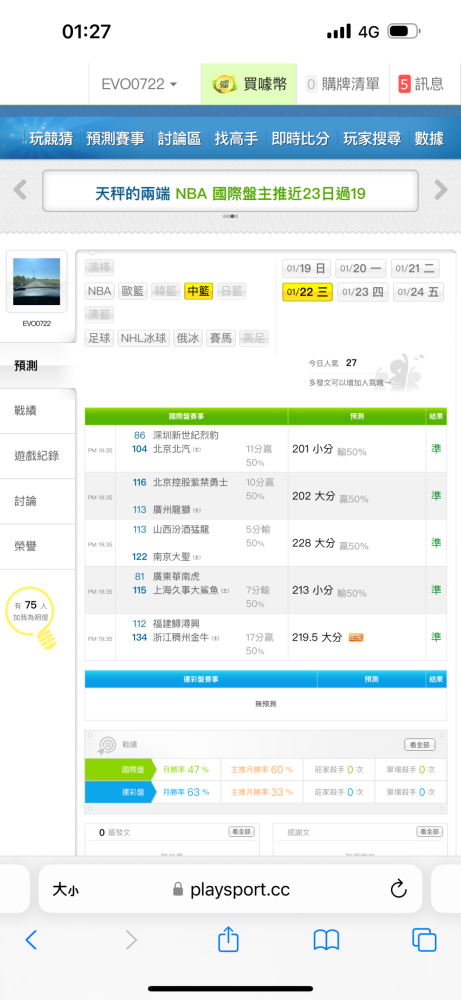The width and height of the screenshot is (461, 1000).
Task: Open the EVO0722 account dropdown
Action: click(139, 84)
